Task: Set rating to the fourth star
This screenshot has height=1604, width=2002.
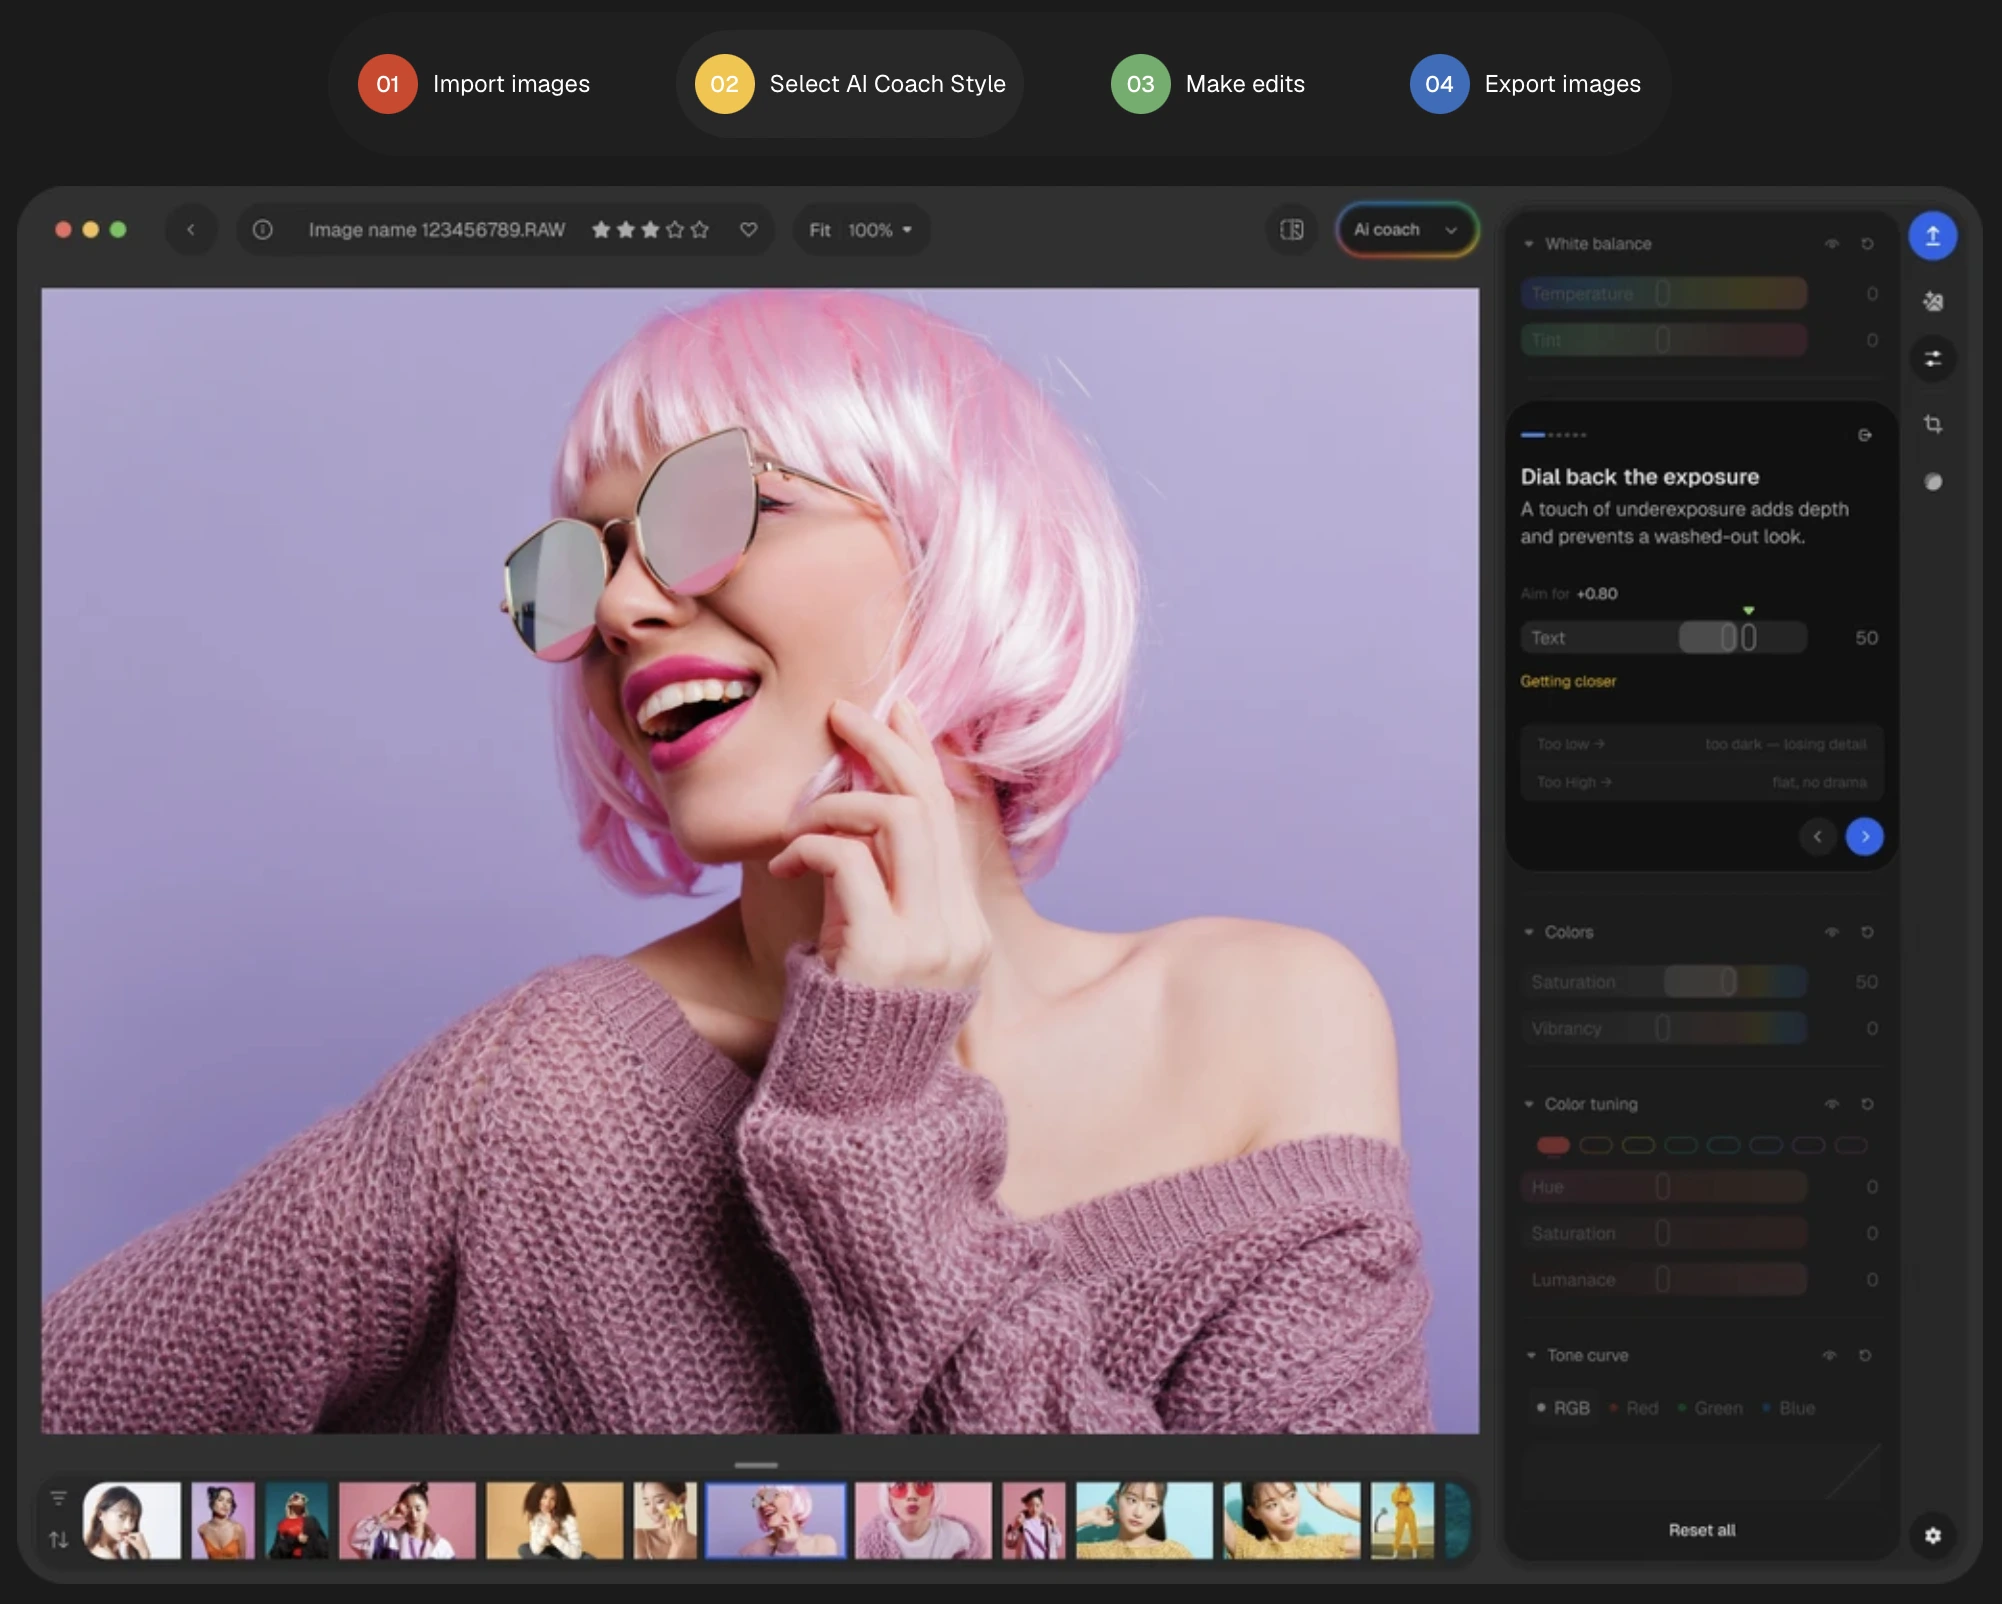Action: pos(675,230)
